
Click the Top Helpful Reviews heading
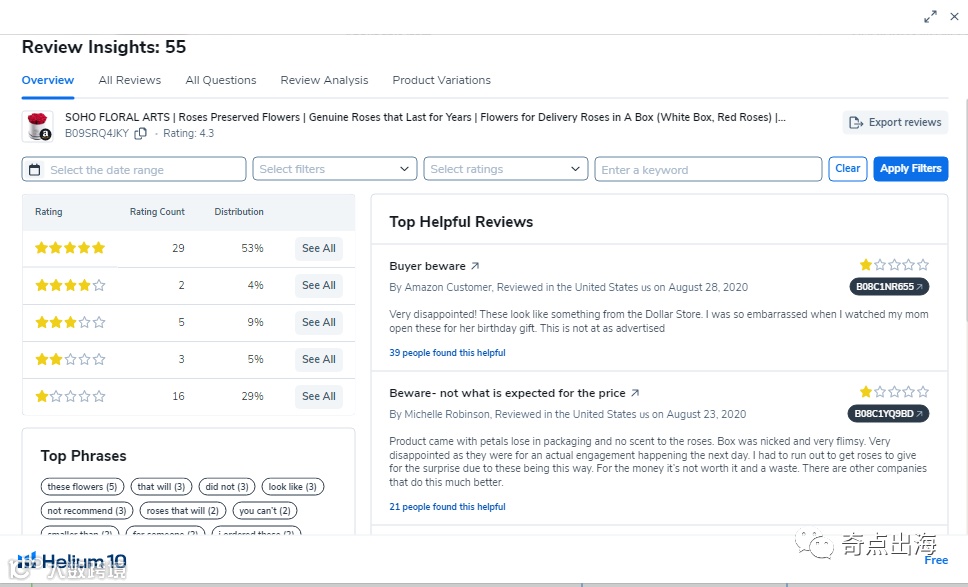tap(461, 222)
